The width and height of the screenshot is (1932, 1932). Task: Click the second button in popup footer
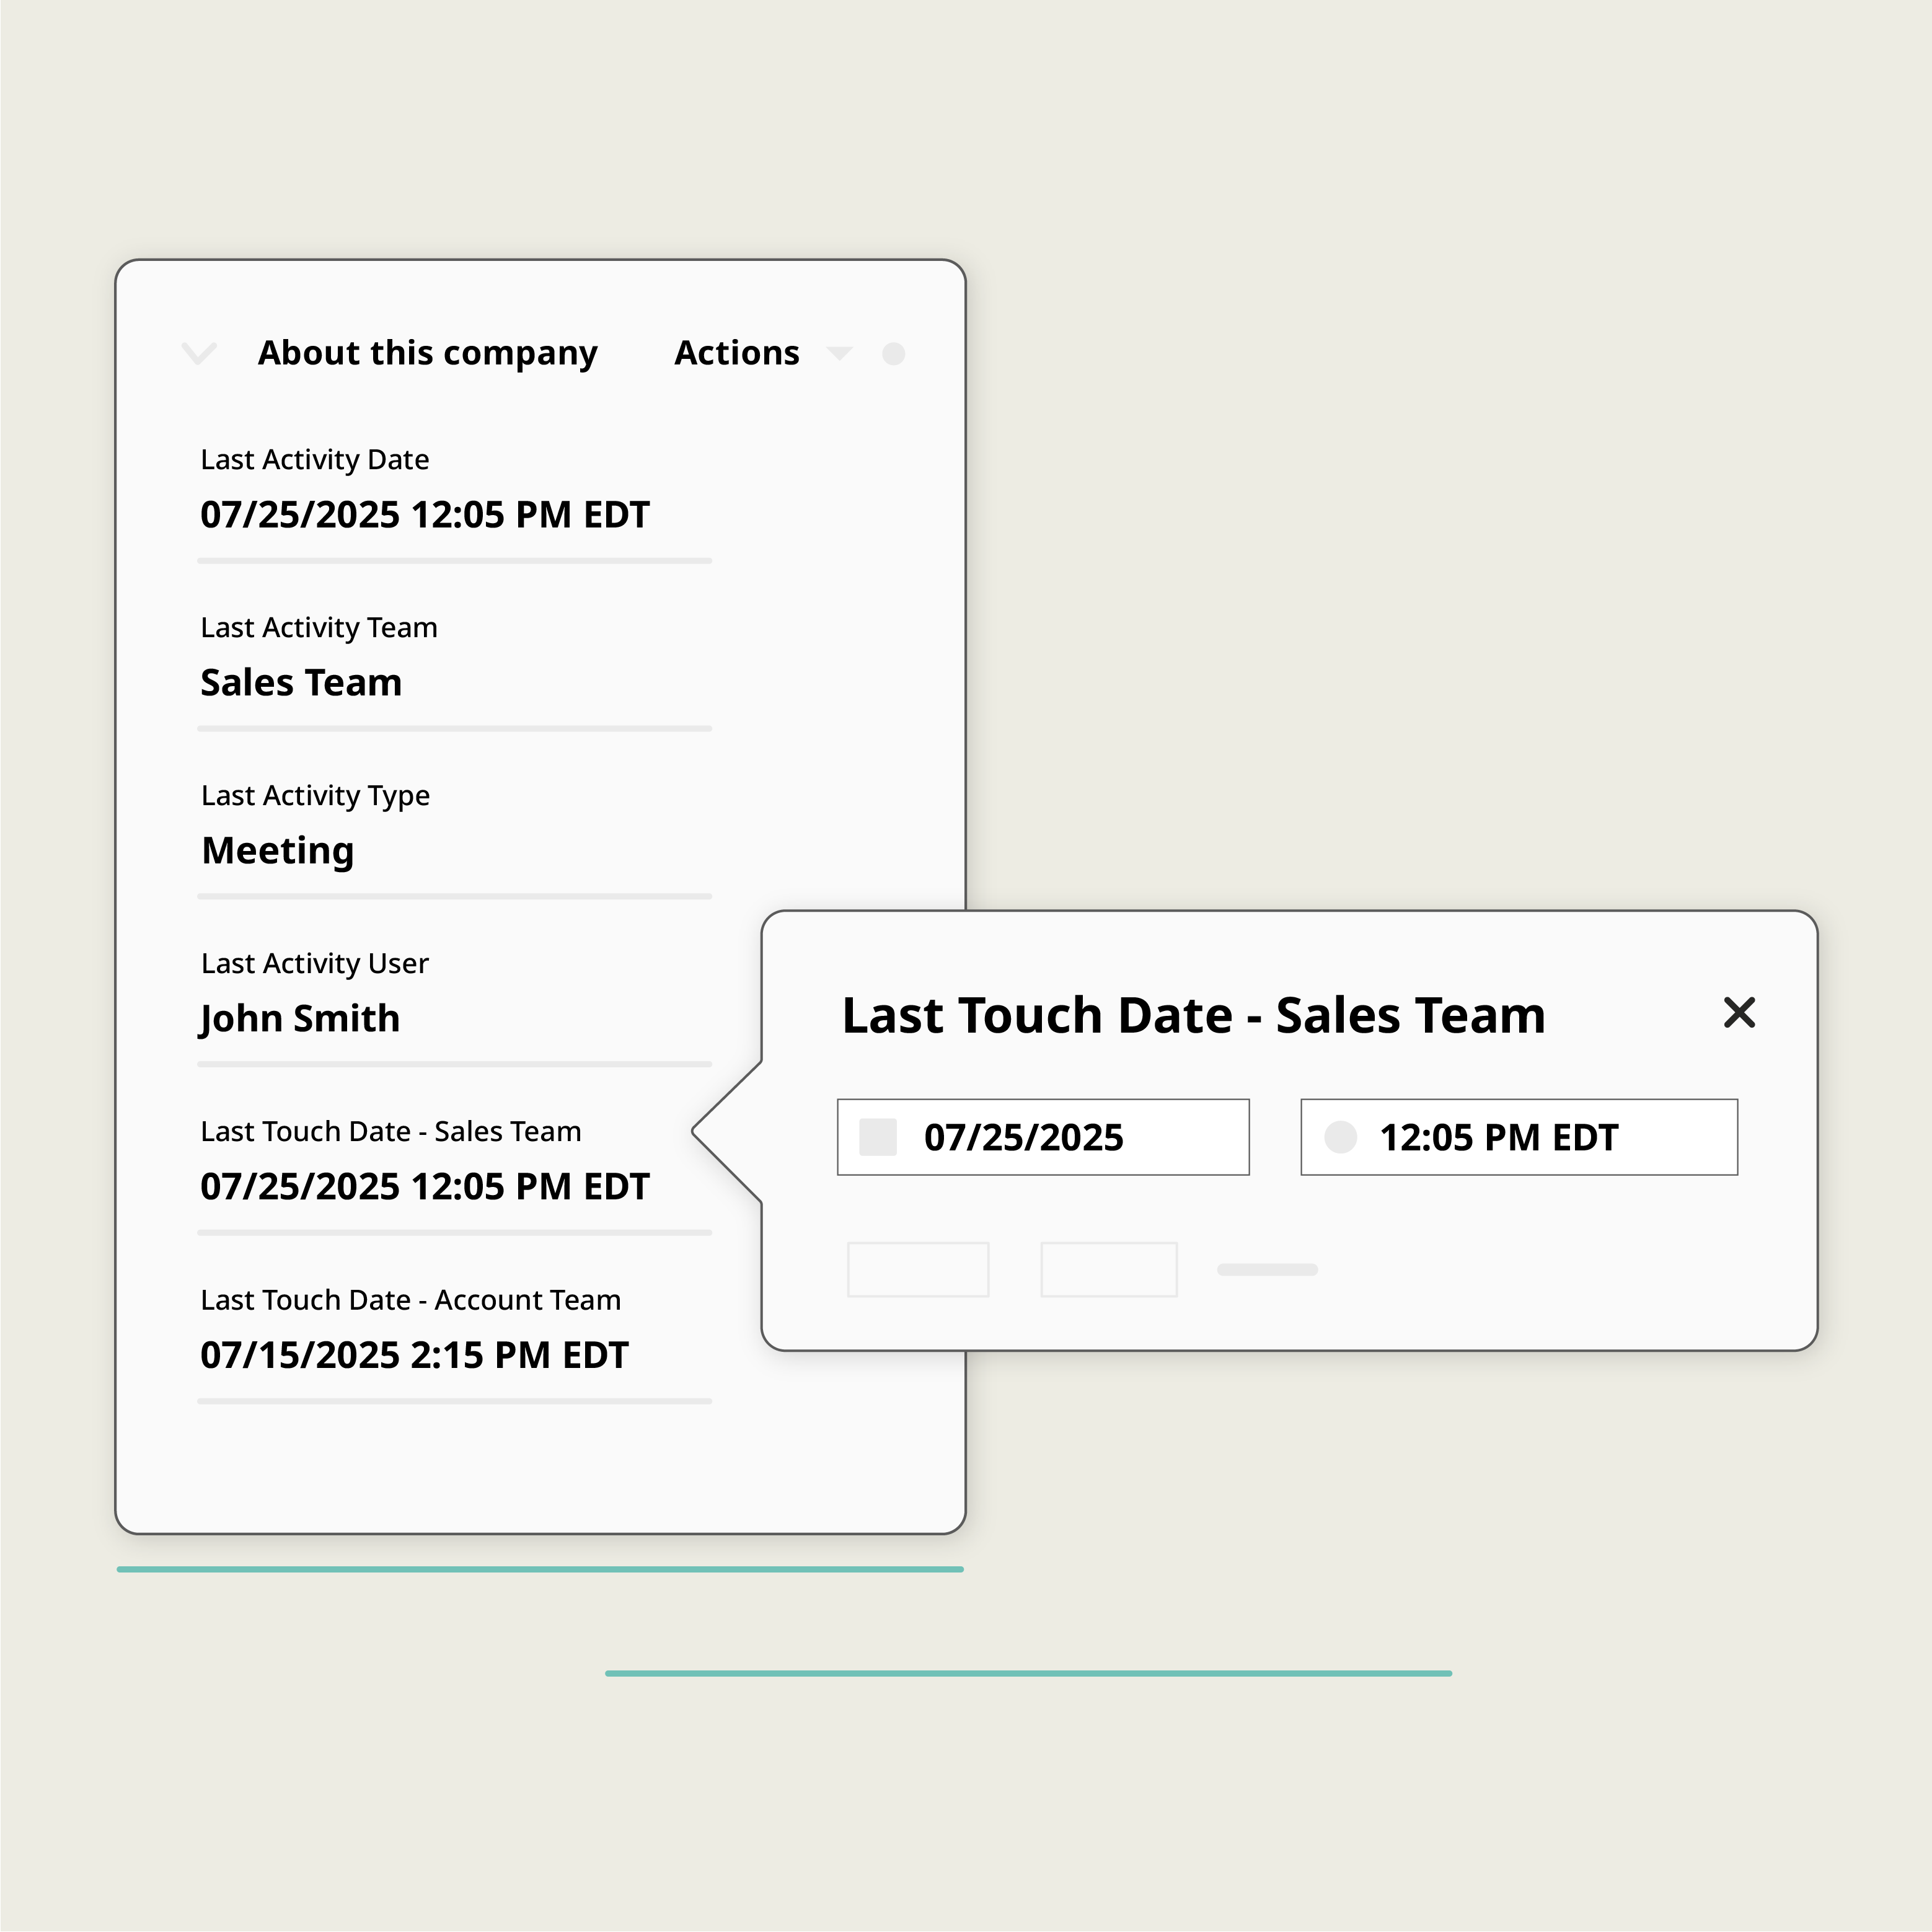pos(1108,1269)
